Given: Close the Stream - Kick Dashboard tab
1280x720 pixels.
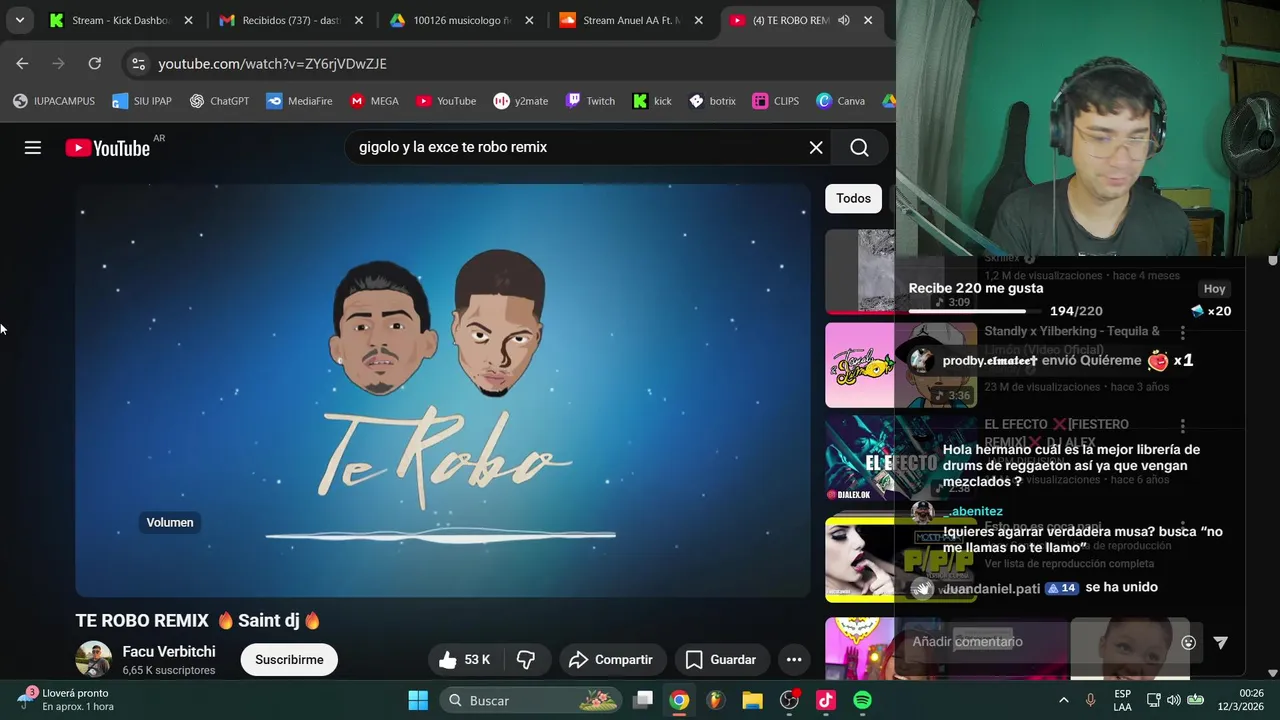Looking at the screenshot, I should (x=188, y=20).
